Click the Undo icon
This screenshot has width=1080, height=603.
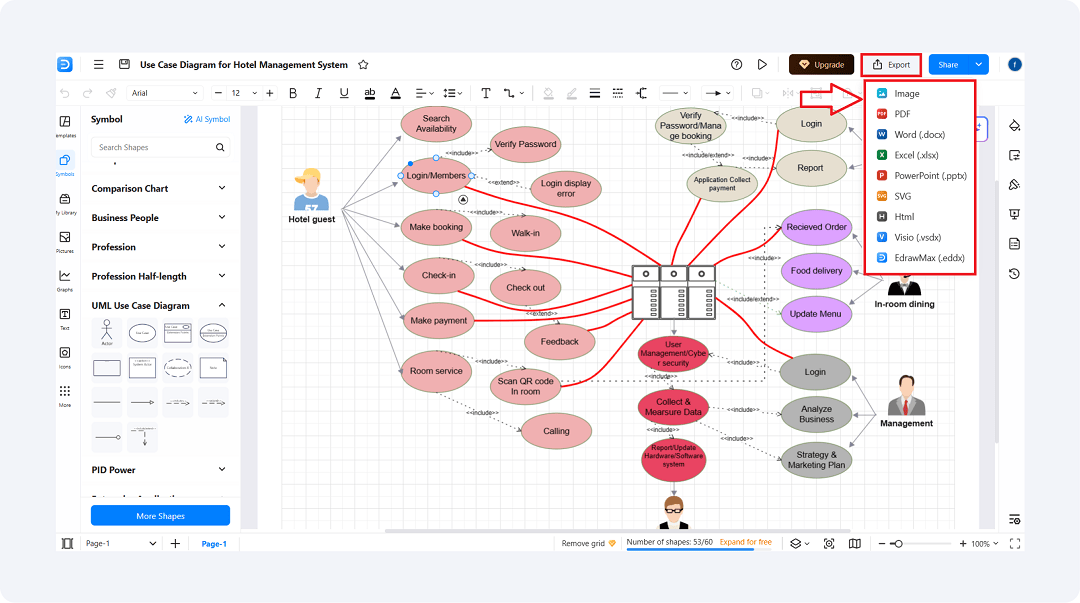point(65,93)
